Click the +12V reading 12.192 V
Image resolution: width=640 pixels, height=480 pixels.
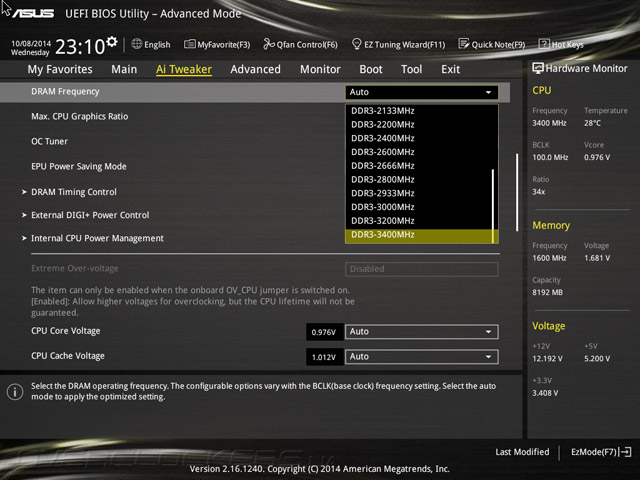(x=547, y=358)
